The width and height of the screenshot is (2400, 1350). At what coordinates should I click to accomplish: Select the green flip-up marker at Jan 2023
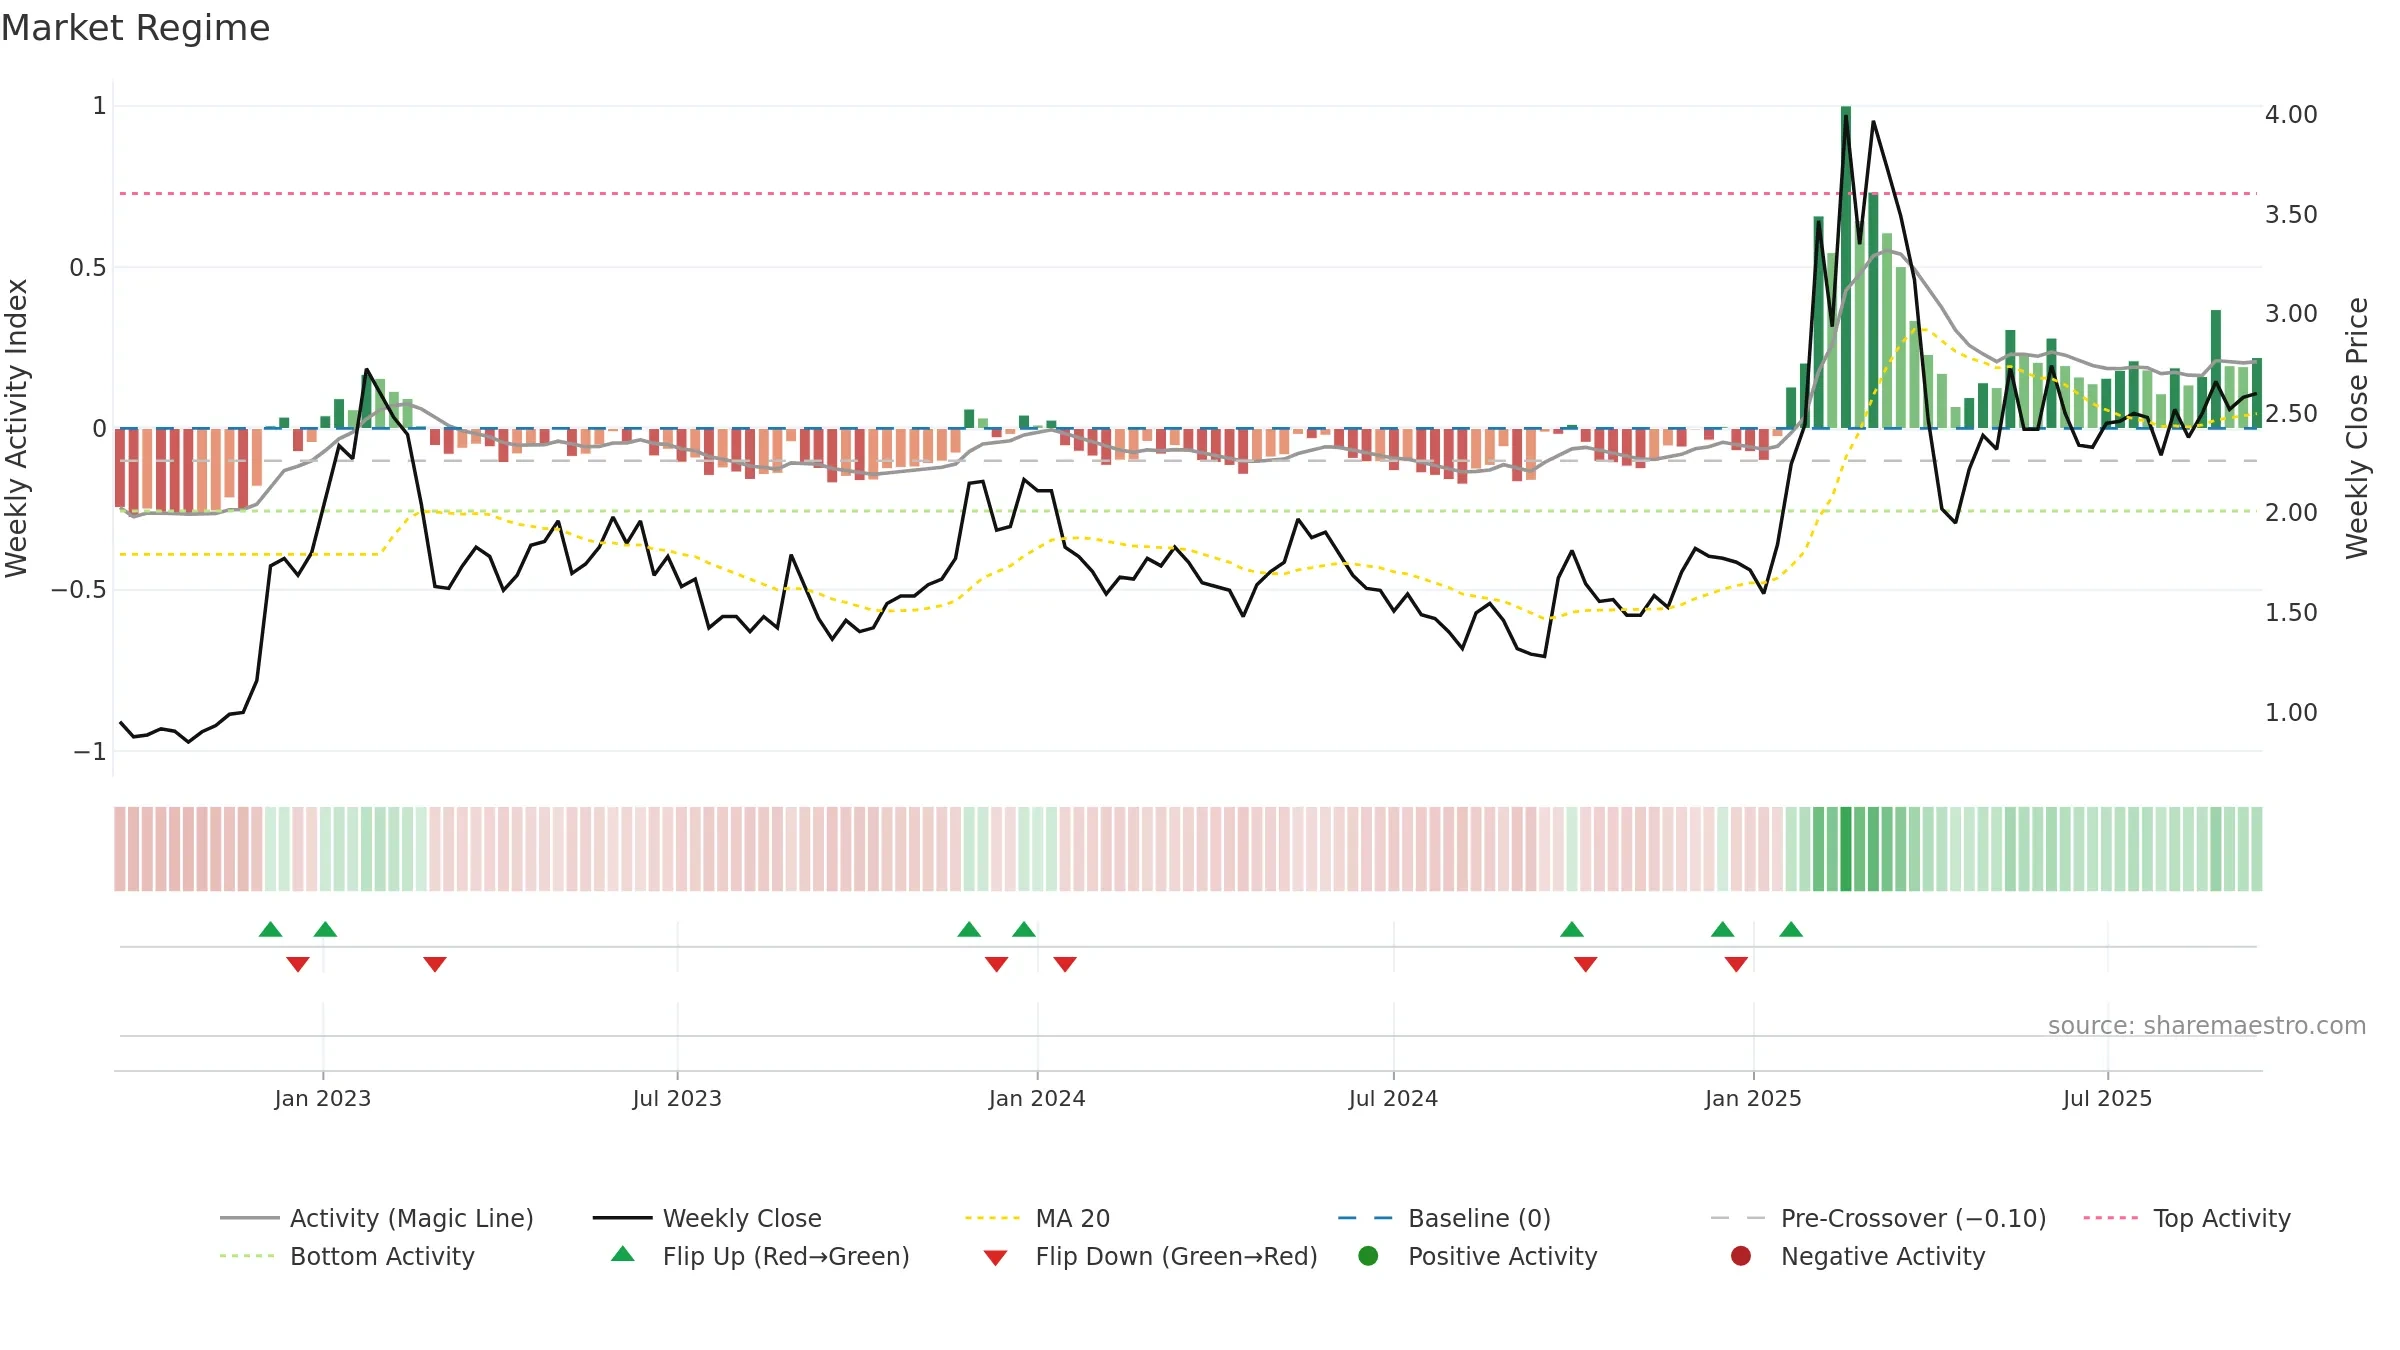[x=325, y=929]
